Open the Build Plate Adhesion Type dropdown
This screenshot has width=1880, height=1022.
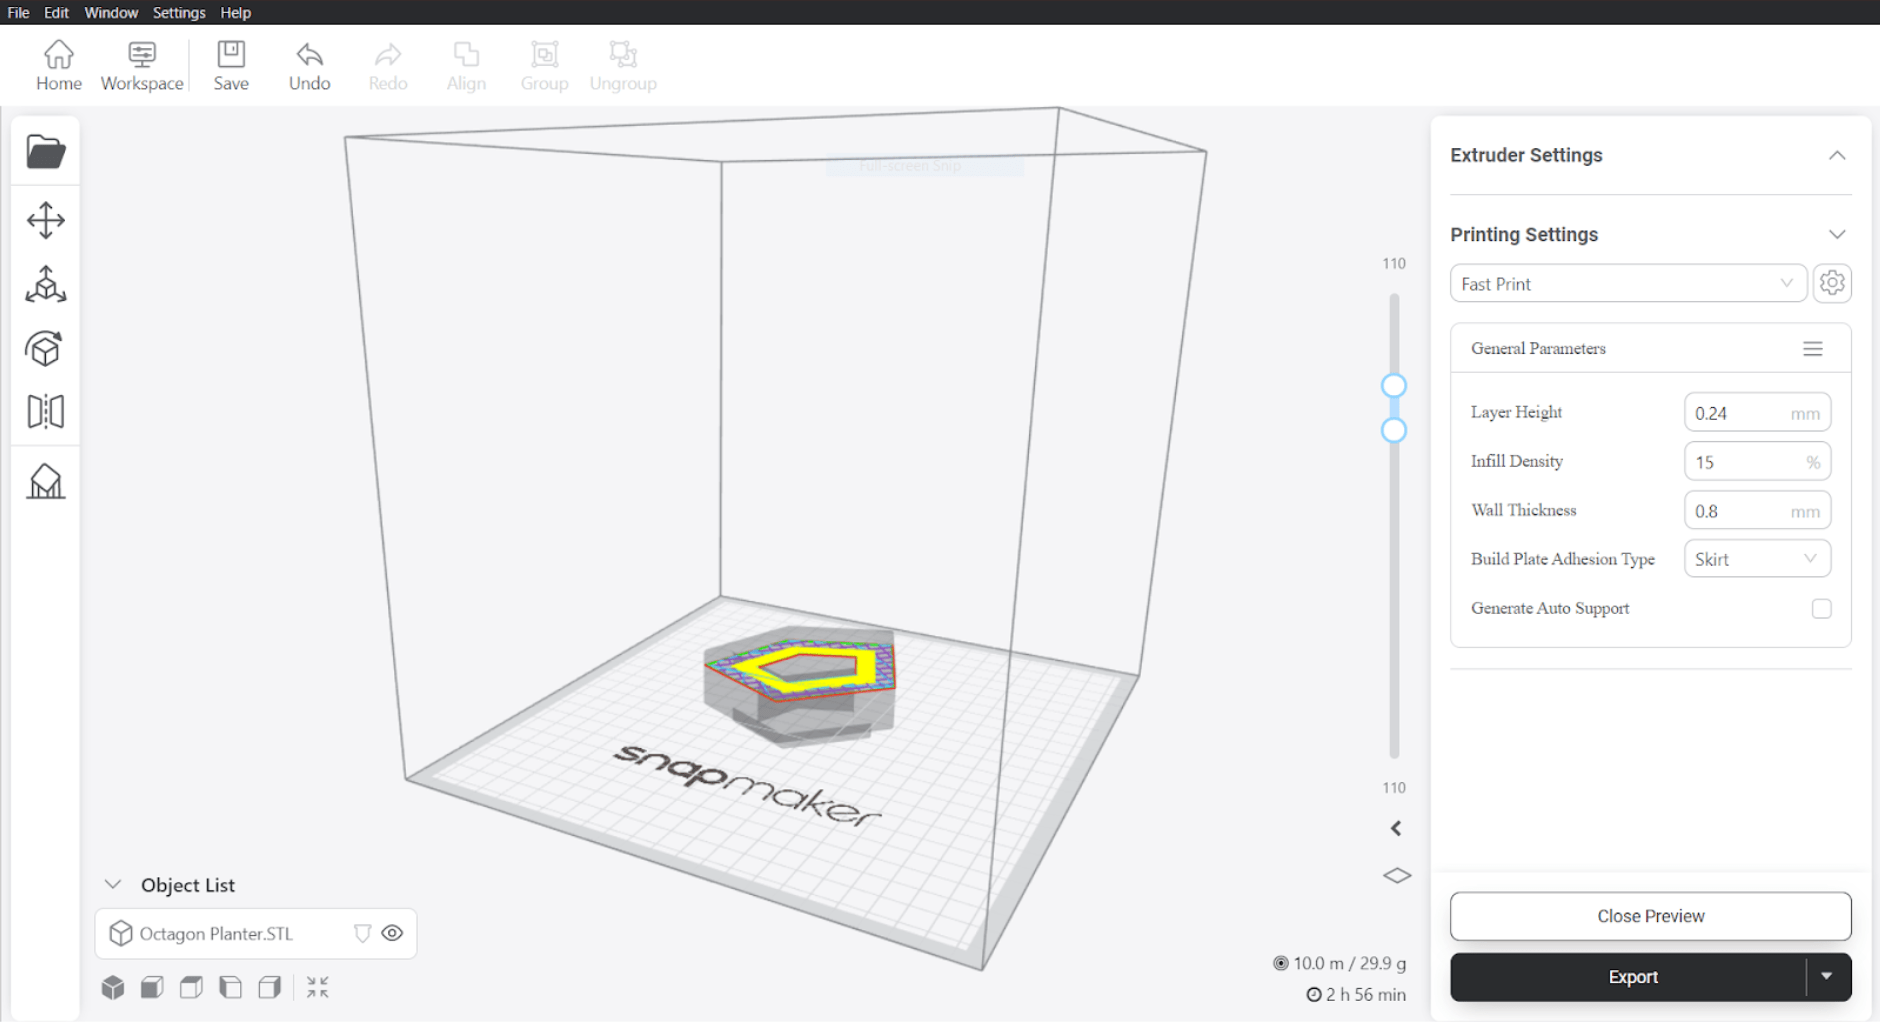1757,558
